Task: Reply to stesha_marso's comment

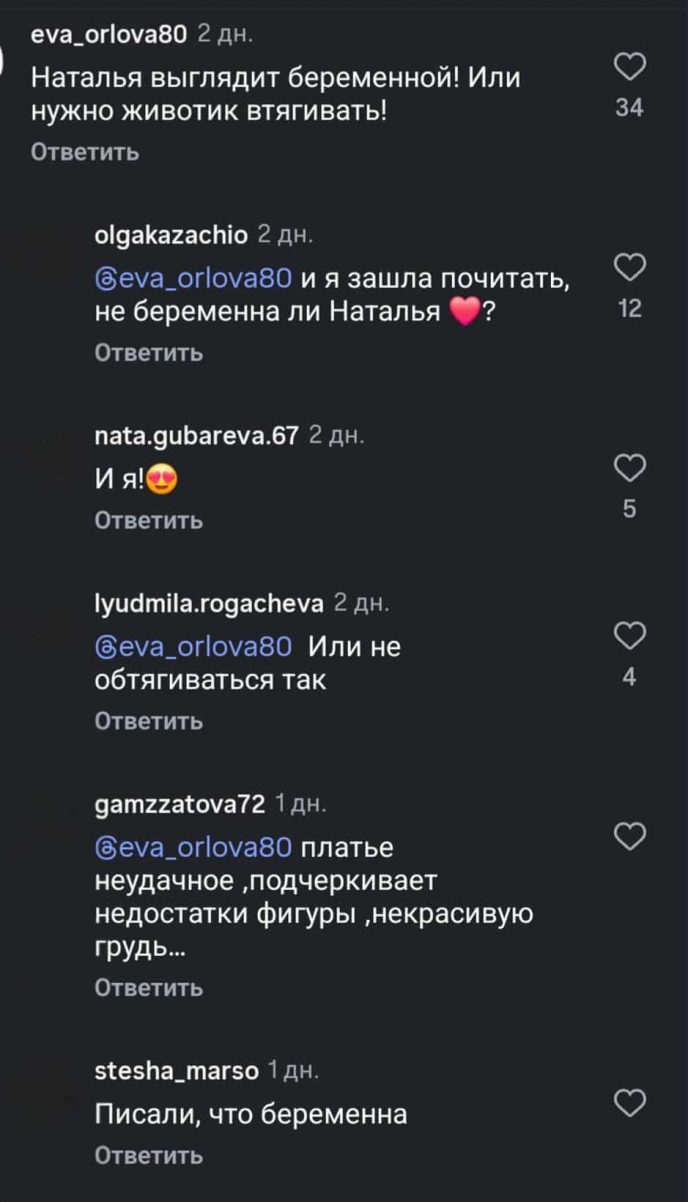Action: (x=148, y=1155)
